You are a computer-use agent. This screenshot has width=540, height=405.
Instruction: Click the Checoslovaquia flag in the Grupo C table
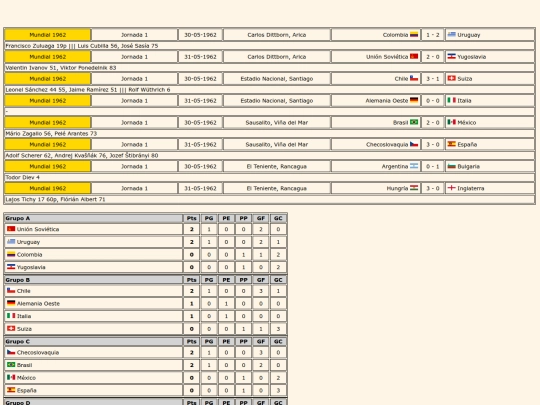[11, 352]
